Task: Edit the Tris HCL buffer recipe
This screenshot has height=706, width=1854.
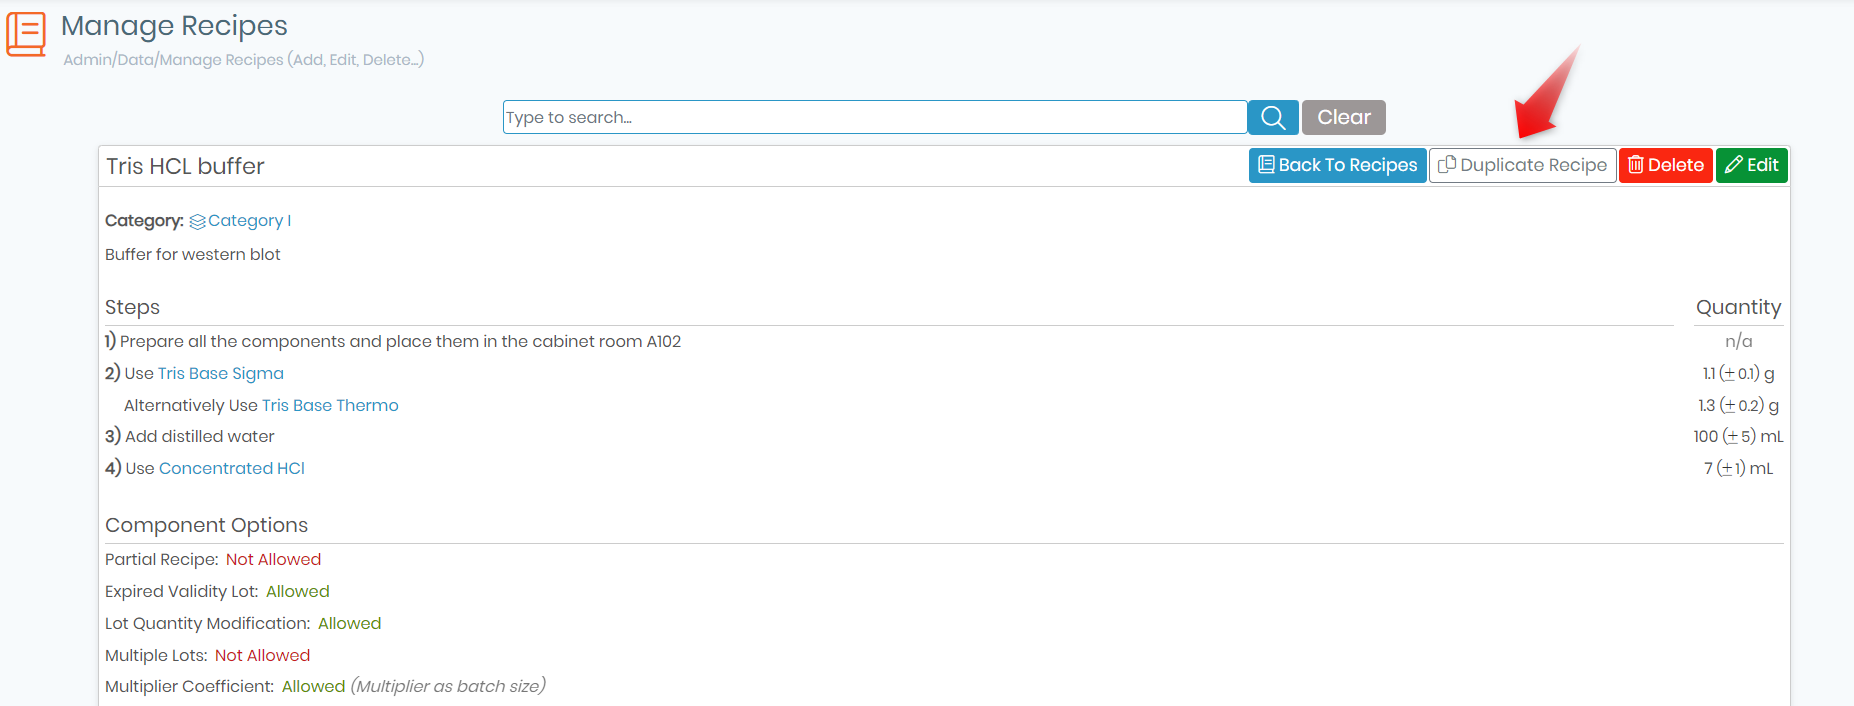Action: tap(1752, 165)
